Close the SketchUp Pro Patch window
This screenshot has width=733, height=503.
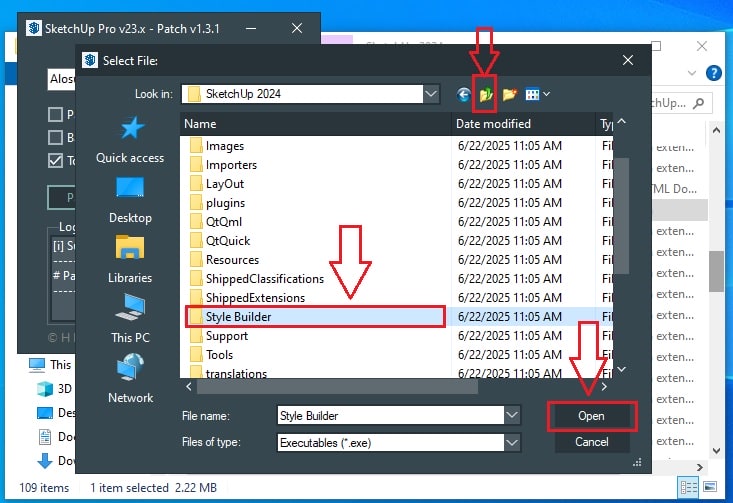pyautogui.click(x=297, y=29)
